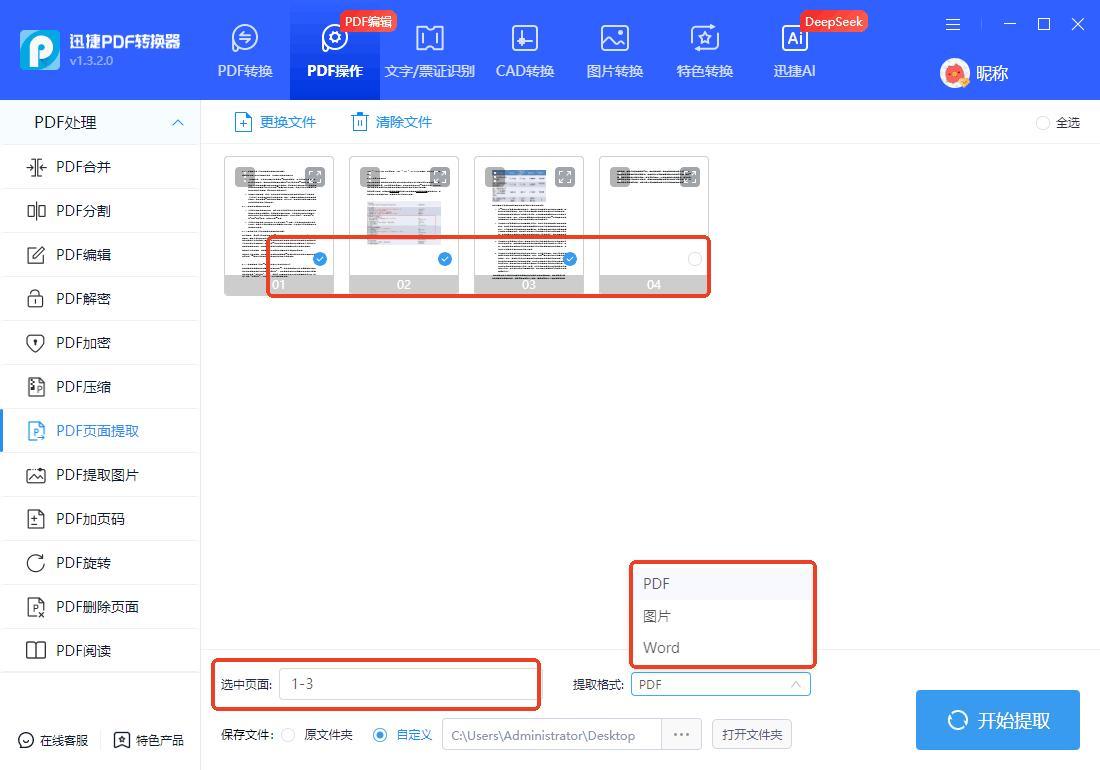Click the hamburger menu icon in title bar

point(953,24)
